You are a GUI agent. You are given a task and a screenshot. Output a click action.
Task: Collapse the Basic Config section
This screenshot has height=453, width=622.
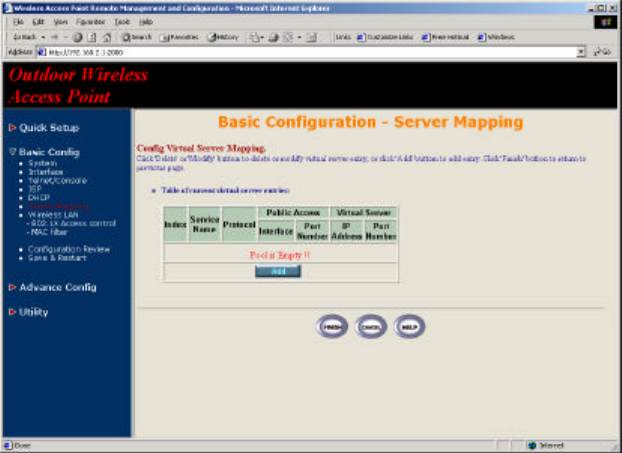click(x=44, y=152)
